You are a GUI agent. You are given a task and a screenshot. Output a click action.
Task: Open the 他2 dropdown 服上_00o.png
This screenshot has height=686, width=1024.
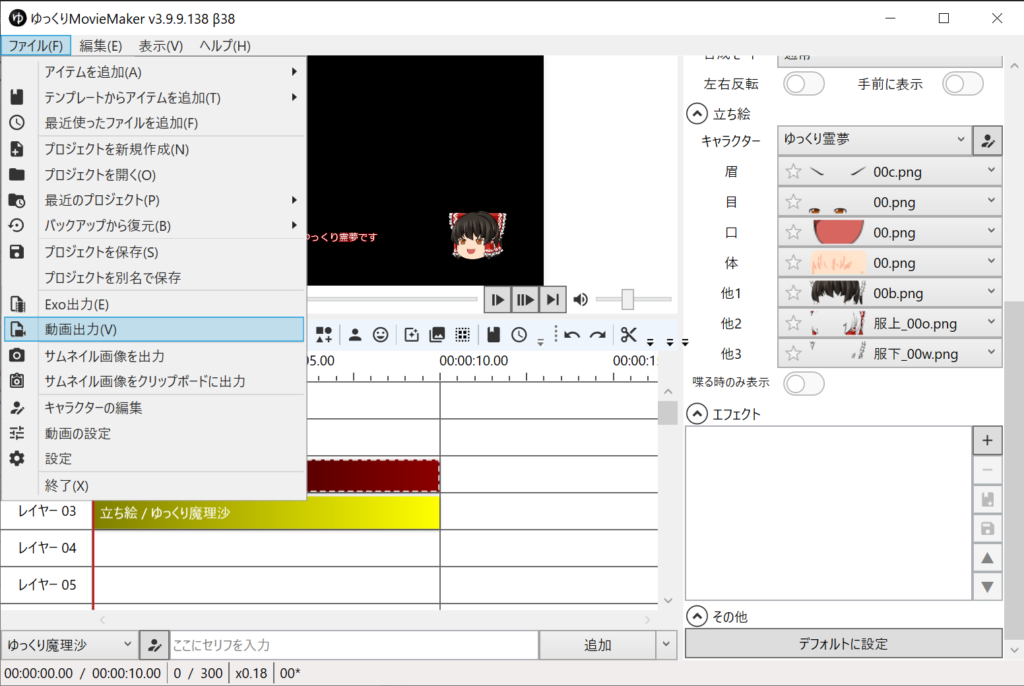(x=889, y=323)
